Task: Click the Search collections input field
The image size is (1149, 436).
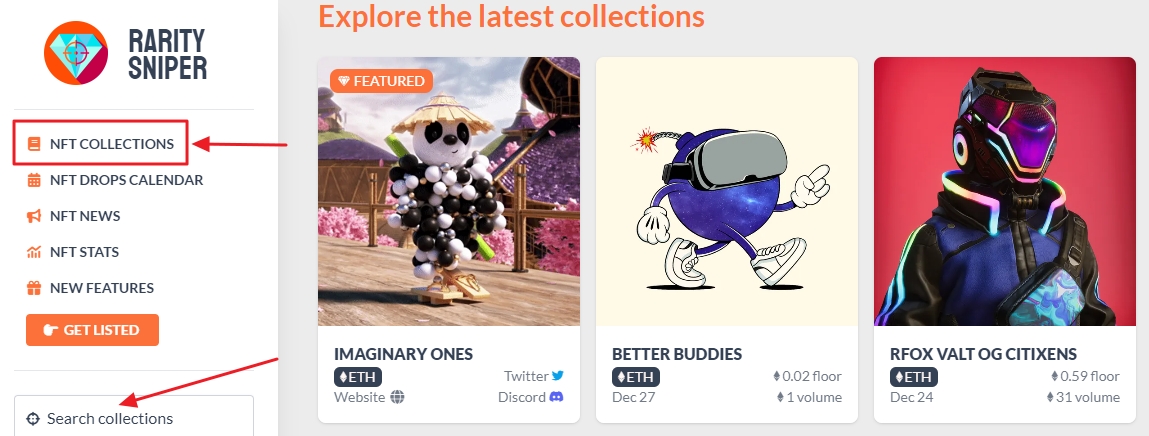Action: (134, 416)
